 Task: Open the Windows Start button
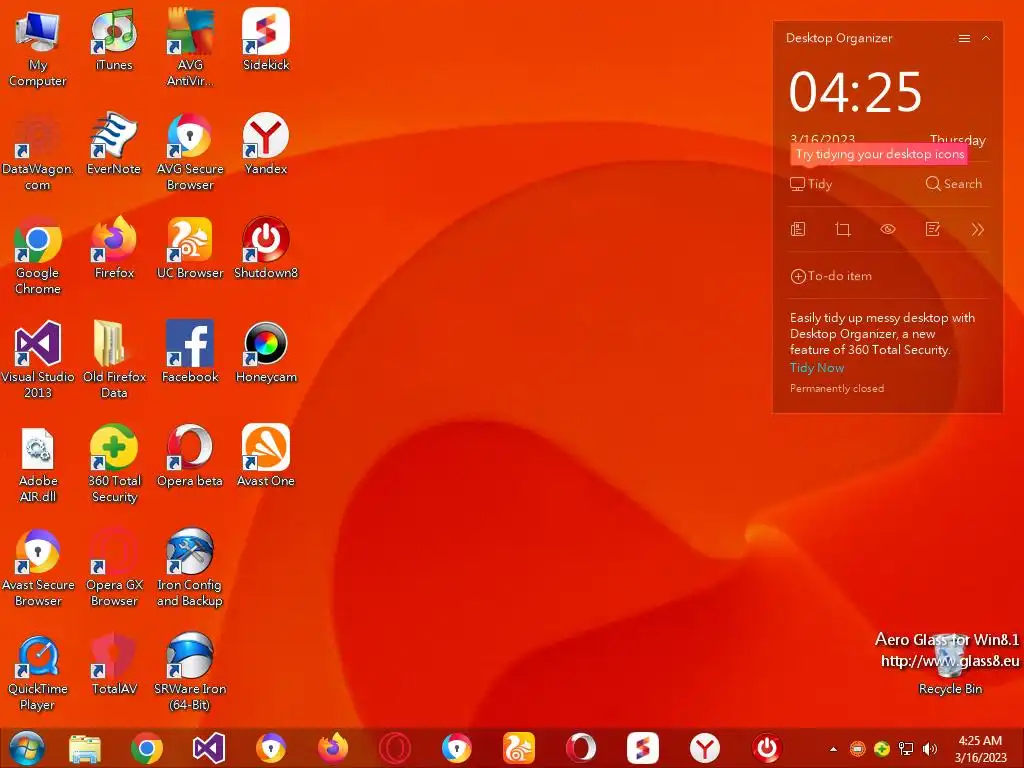click(27, 748)
